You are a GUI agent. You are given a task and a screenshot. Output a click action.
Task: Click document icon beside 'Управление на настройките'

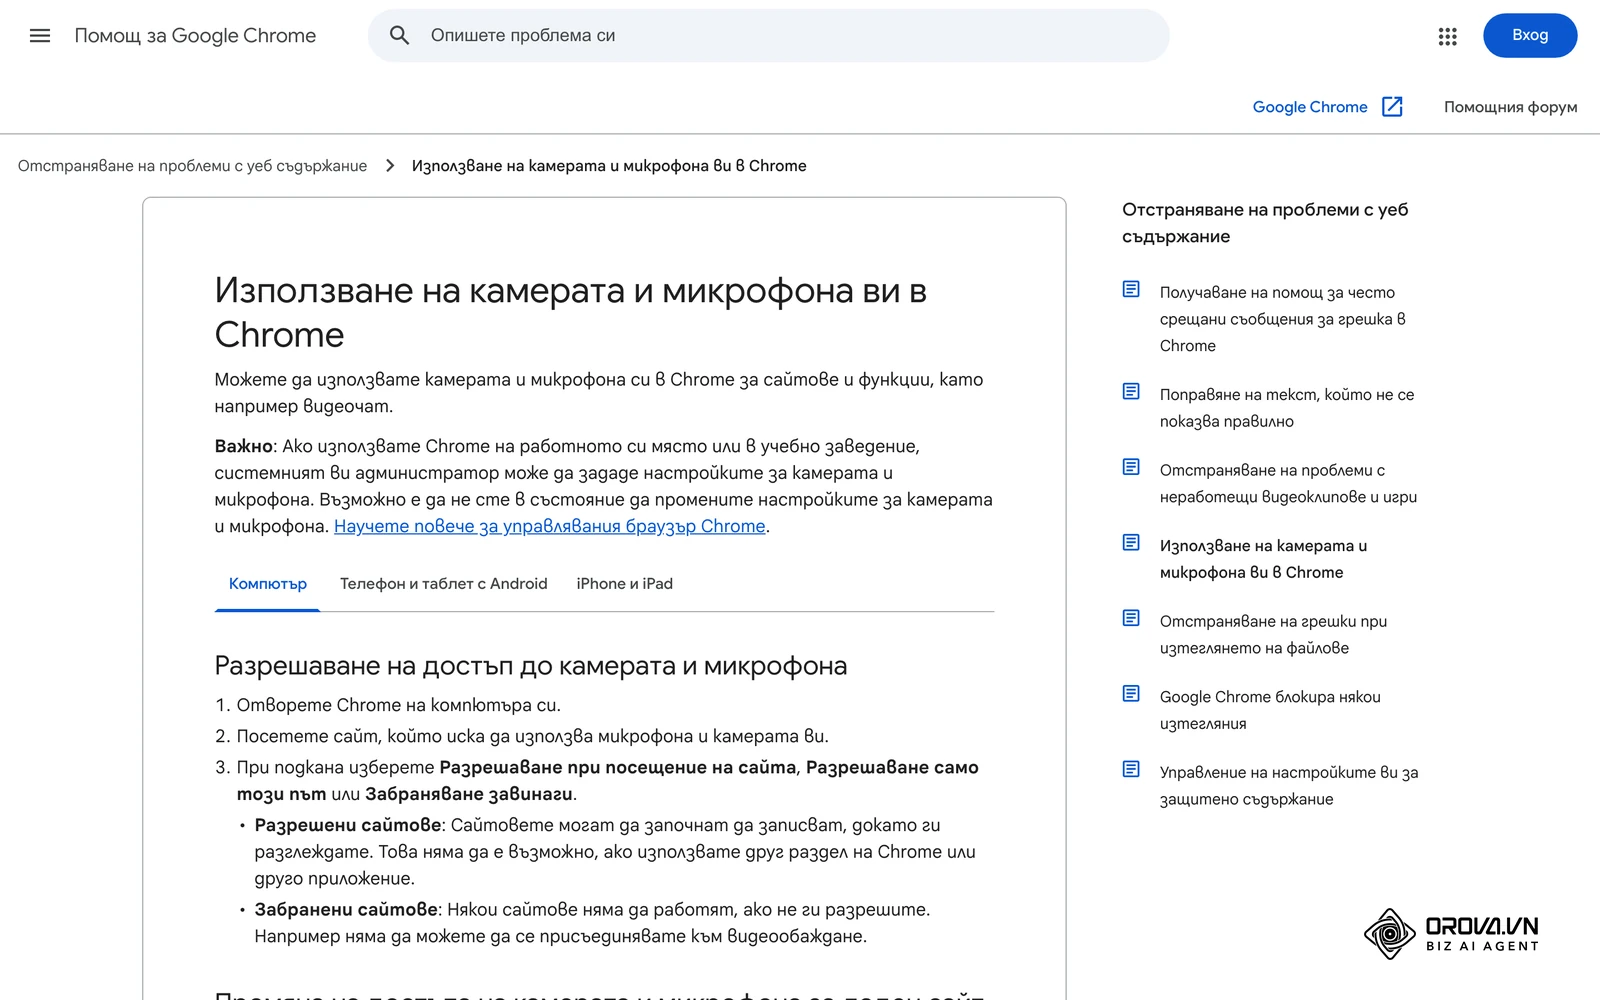1131,769
